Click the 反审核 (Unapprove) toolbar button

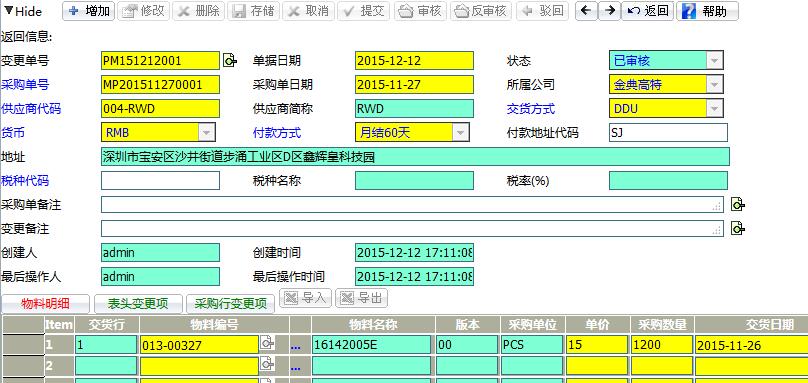[x=481, y=11]
